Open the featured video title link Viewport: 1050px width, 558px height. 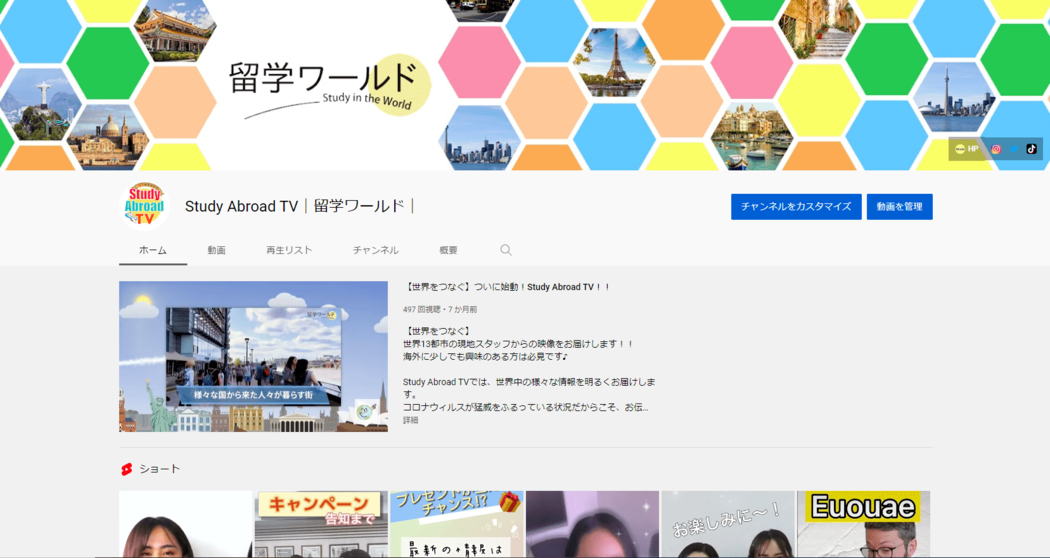(507, 287)
